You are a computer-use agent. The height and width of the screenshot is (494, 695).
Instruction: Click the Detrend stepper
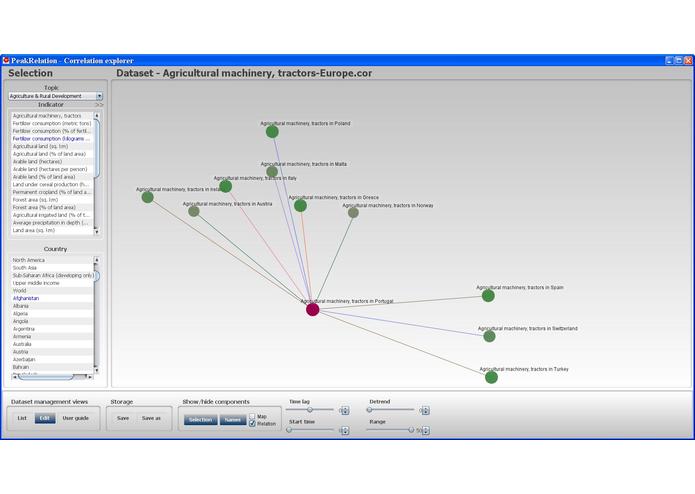426,411
